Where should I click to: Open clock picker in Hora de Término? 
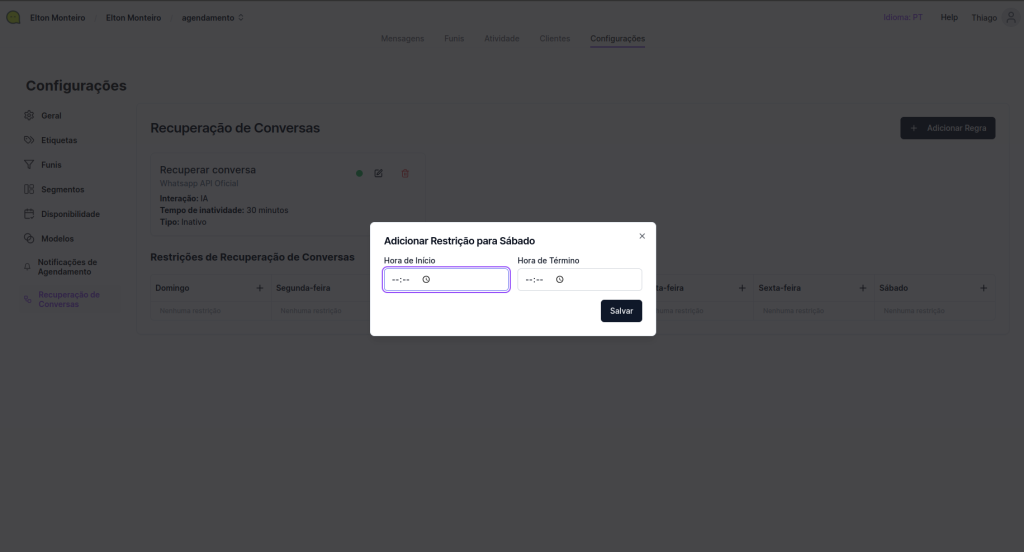[x=560, y=280]
